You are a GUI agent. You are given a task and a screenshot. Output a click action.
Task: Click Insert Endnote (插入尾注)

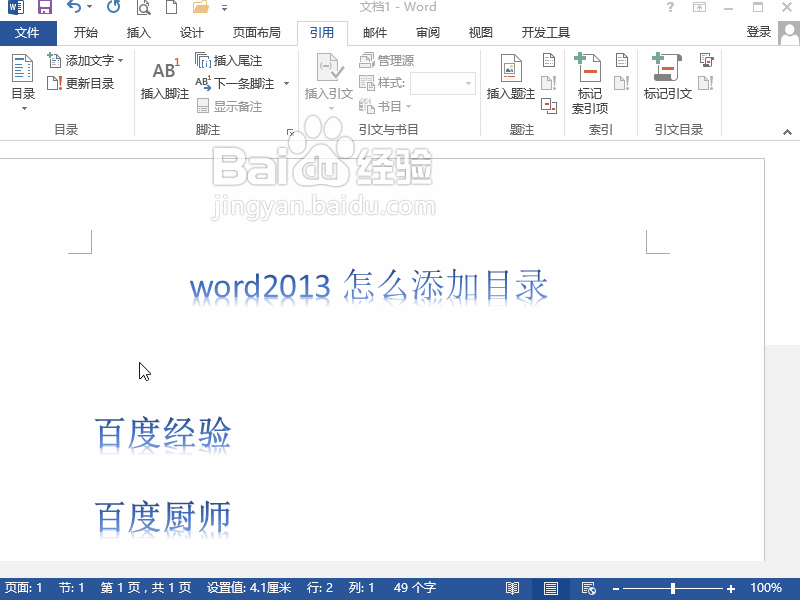[229, 60]
